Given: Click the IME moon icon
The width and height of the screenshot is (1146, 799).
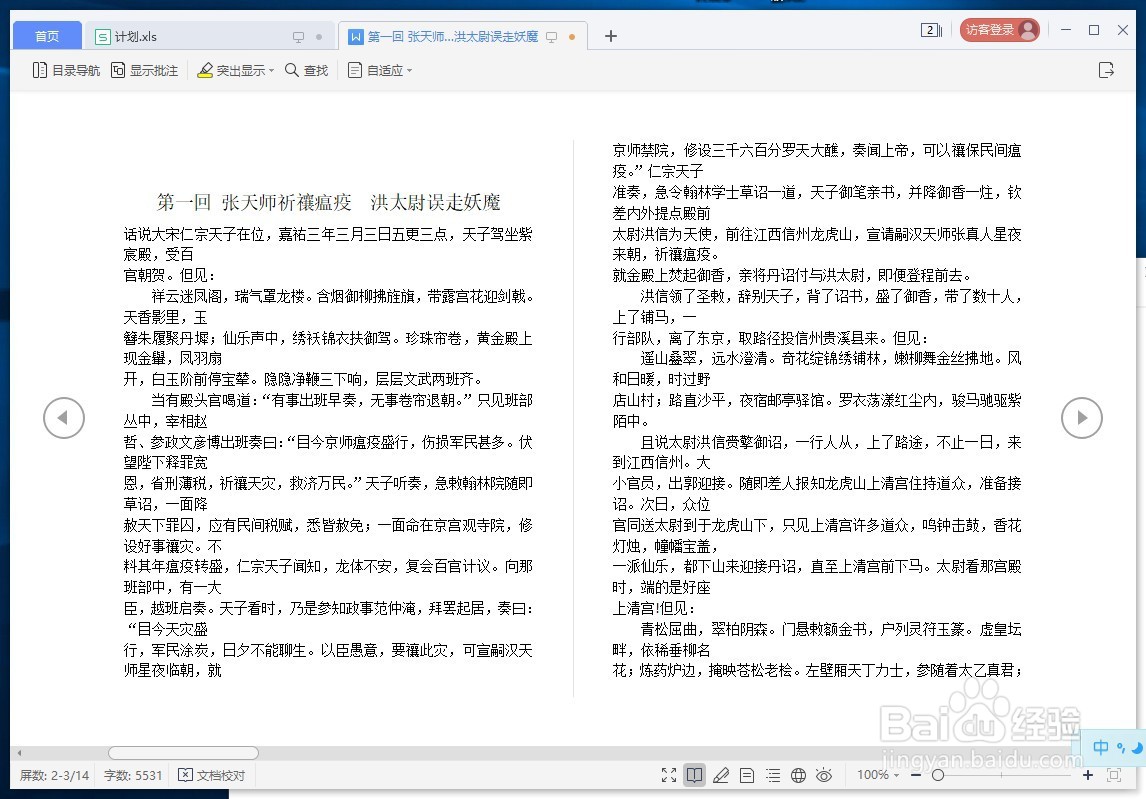Looking at the screenshot, I should [1137, 748].
